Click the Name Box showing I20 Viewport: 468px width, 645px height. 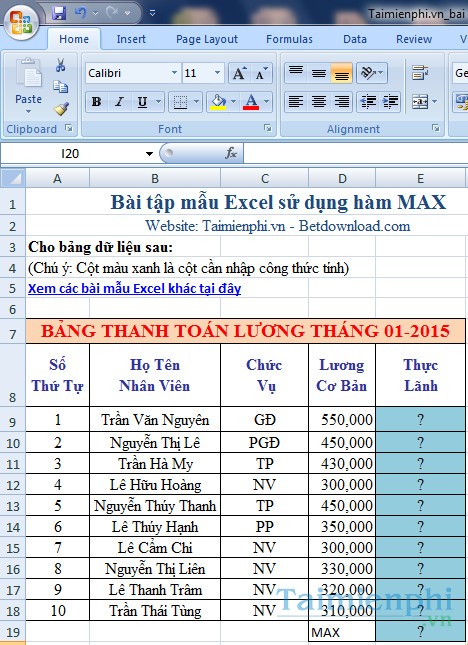click(70, 154)
